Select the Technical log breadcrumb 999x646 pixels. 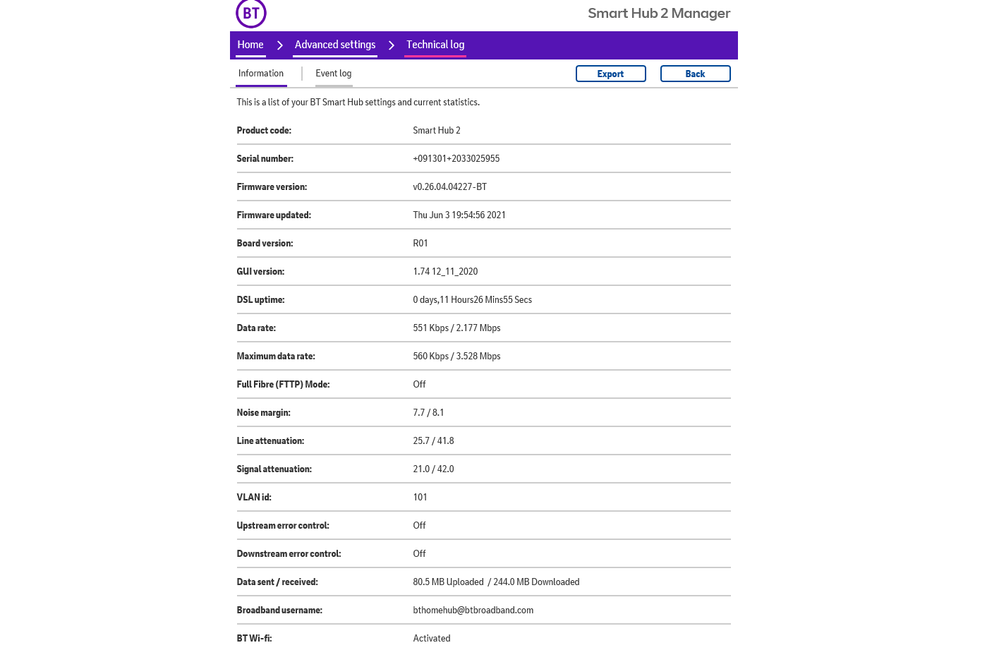(x=435, y=45)
